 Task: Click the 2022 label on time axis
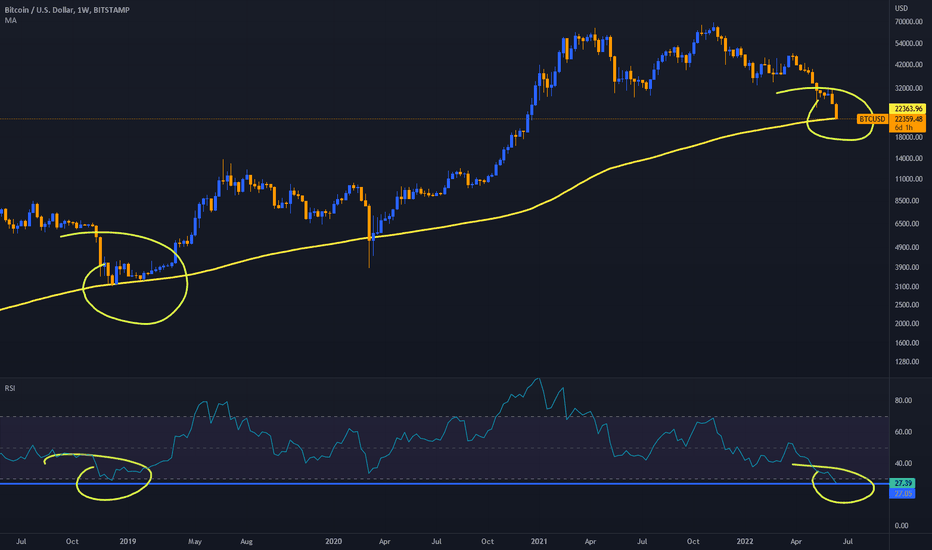tap(745, 542)
